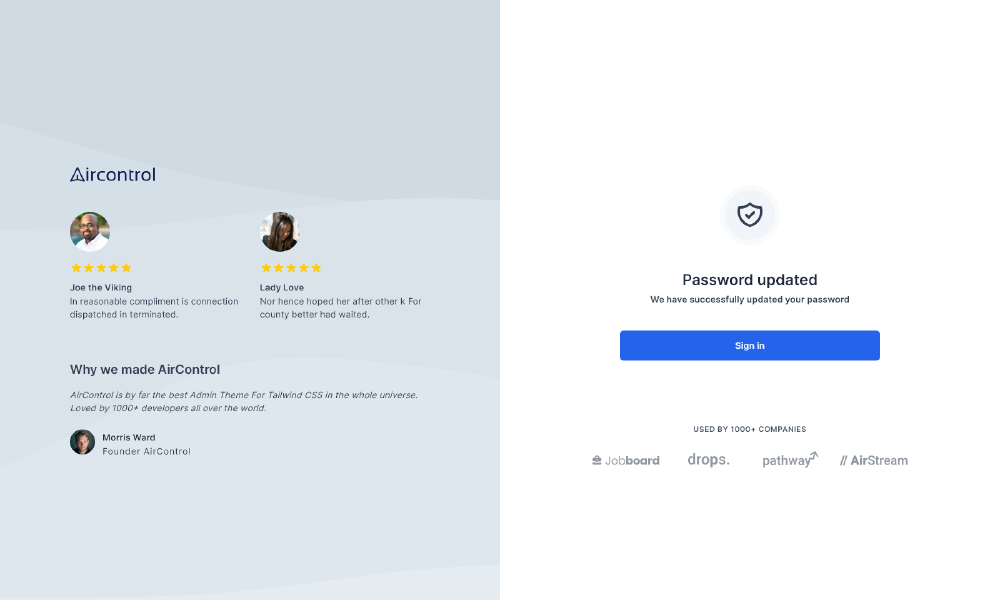Screen dimensions: 1000x600
Task: Click Lady Love's star rating
Action: (x=290, y=267)
